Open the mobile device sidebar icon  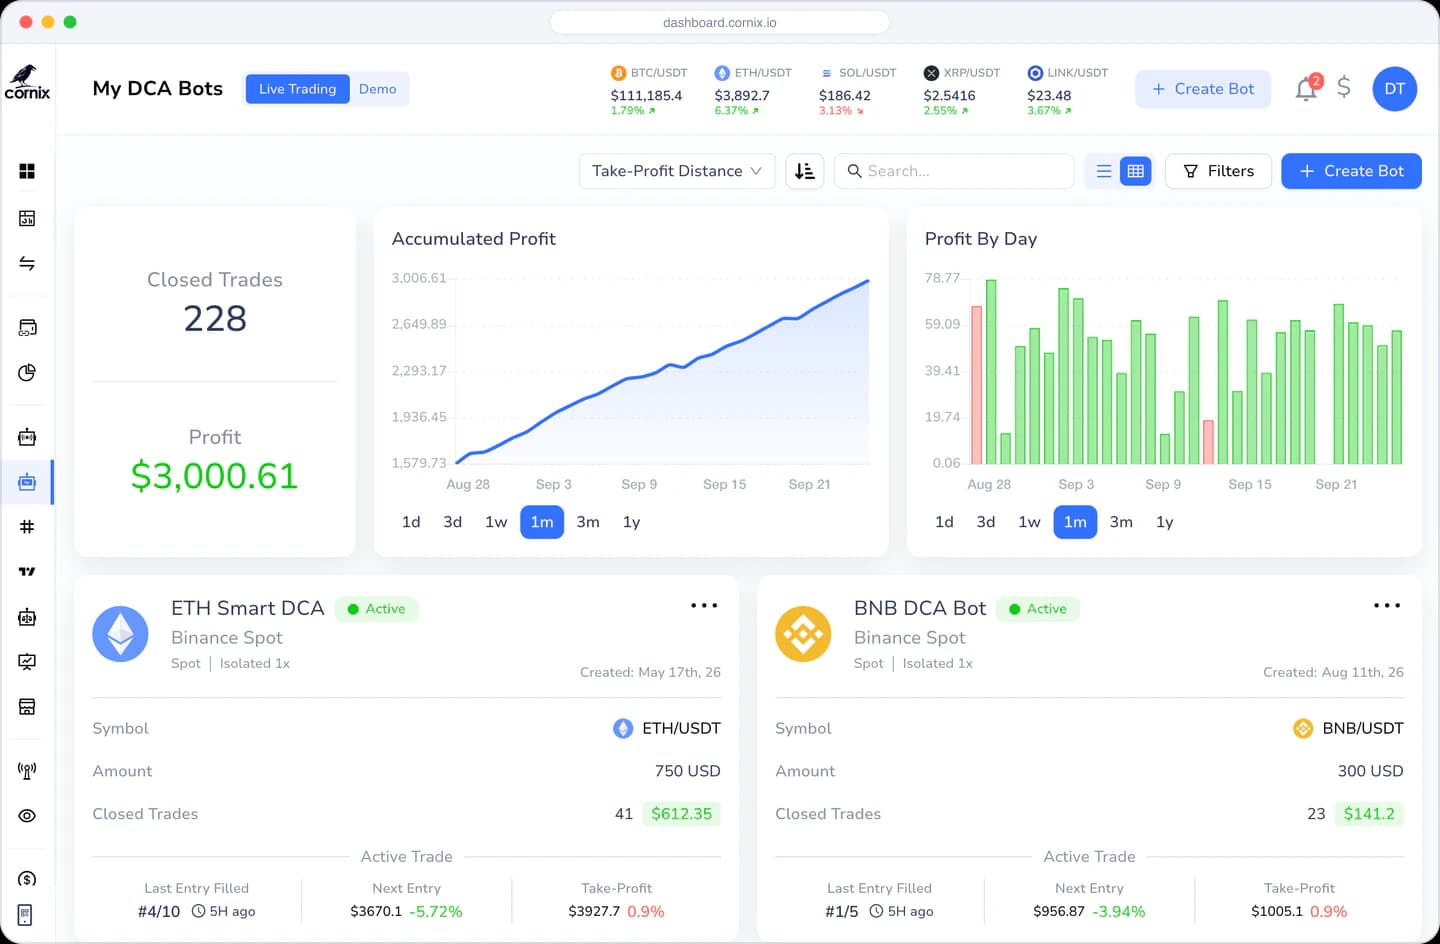click(x=25, y=915)
